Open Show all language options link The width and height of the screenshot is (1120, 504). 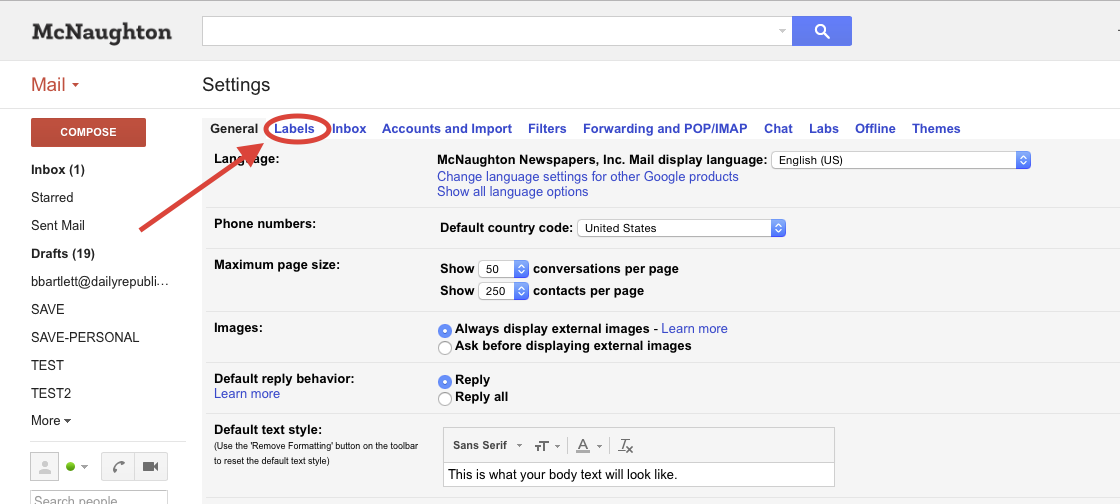point(512,192)
